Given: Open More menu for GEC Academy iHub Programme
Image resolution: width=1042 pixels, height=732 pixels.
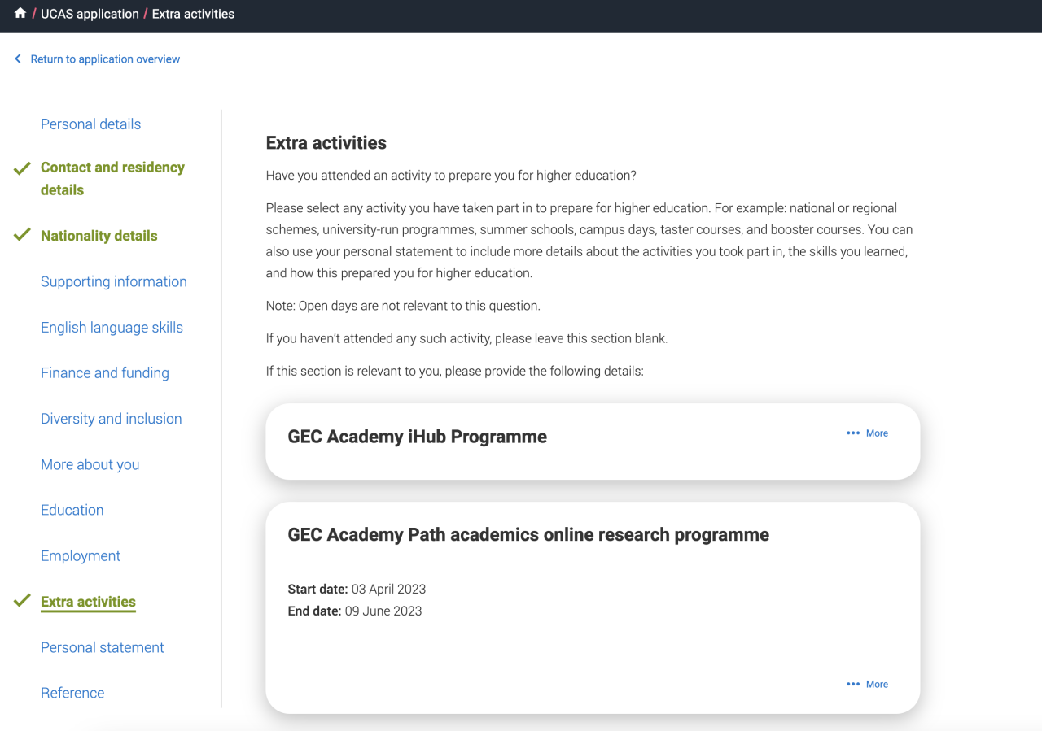Looking at the screenshot, I should click(x=867, y=433).
